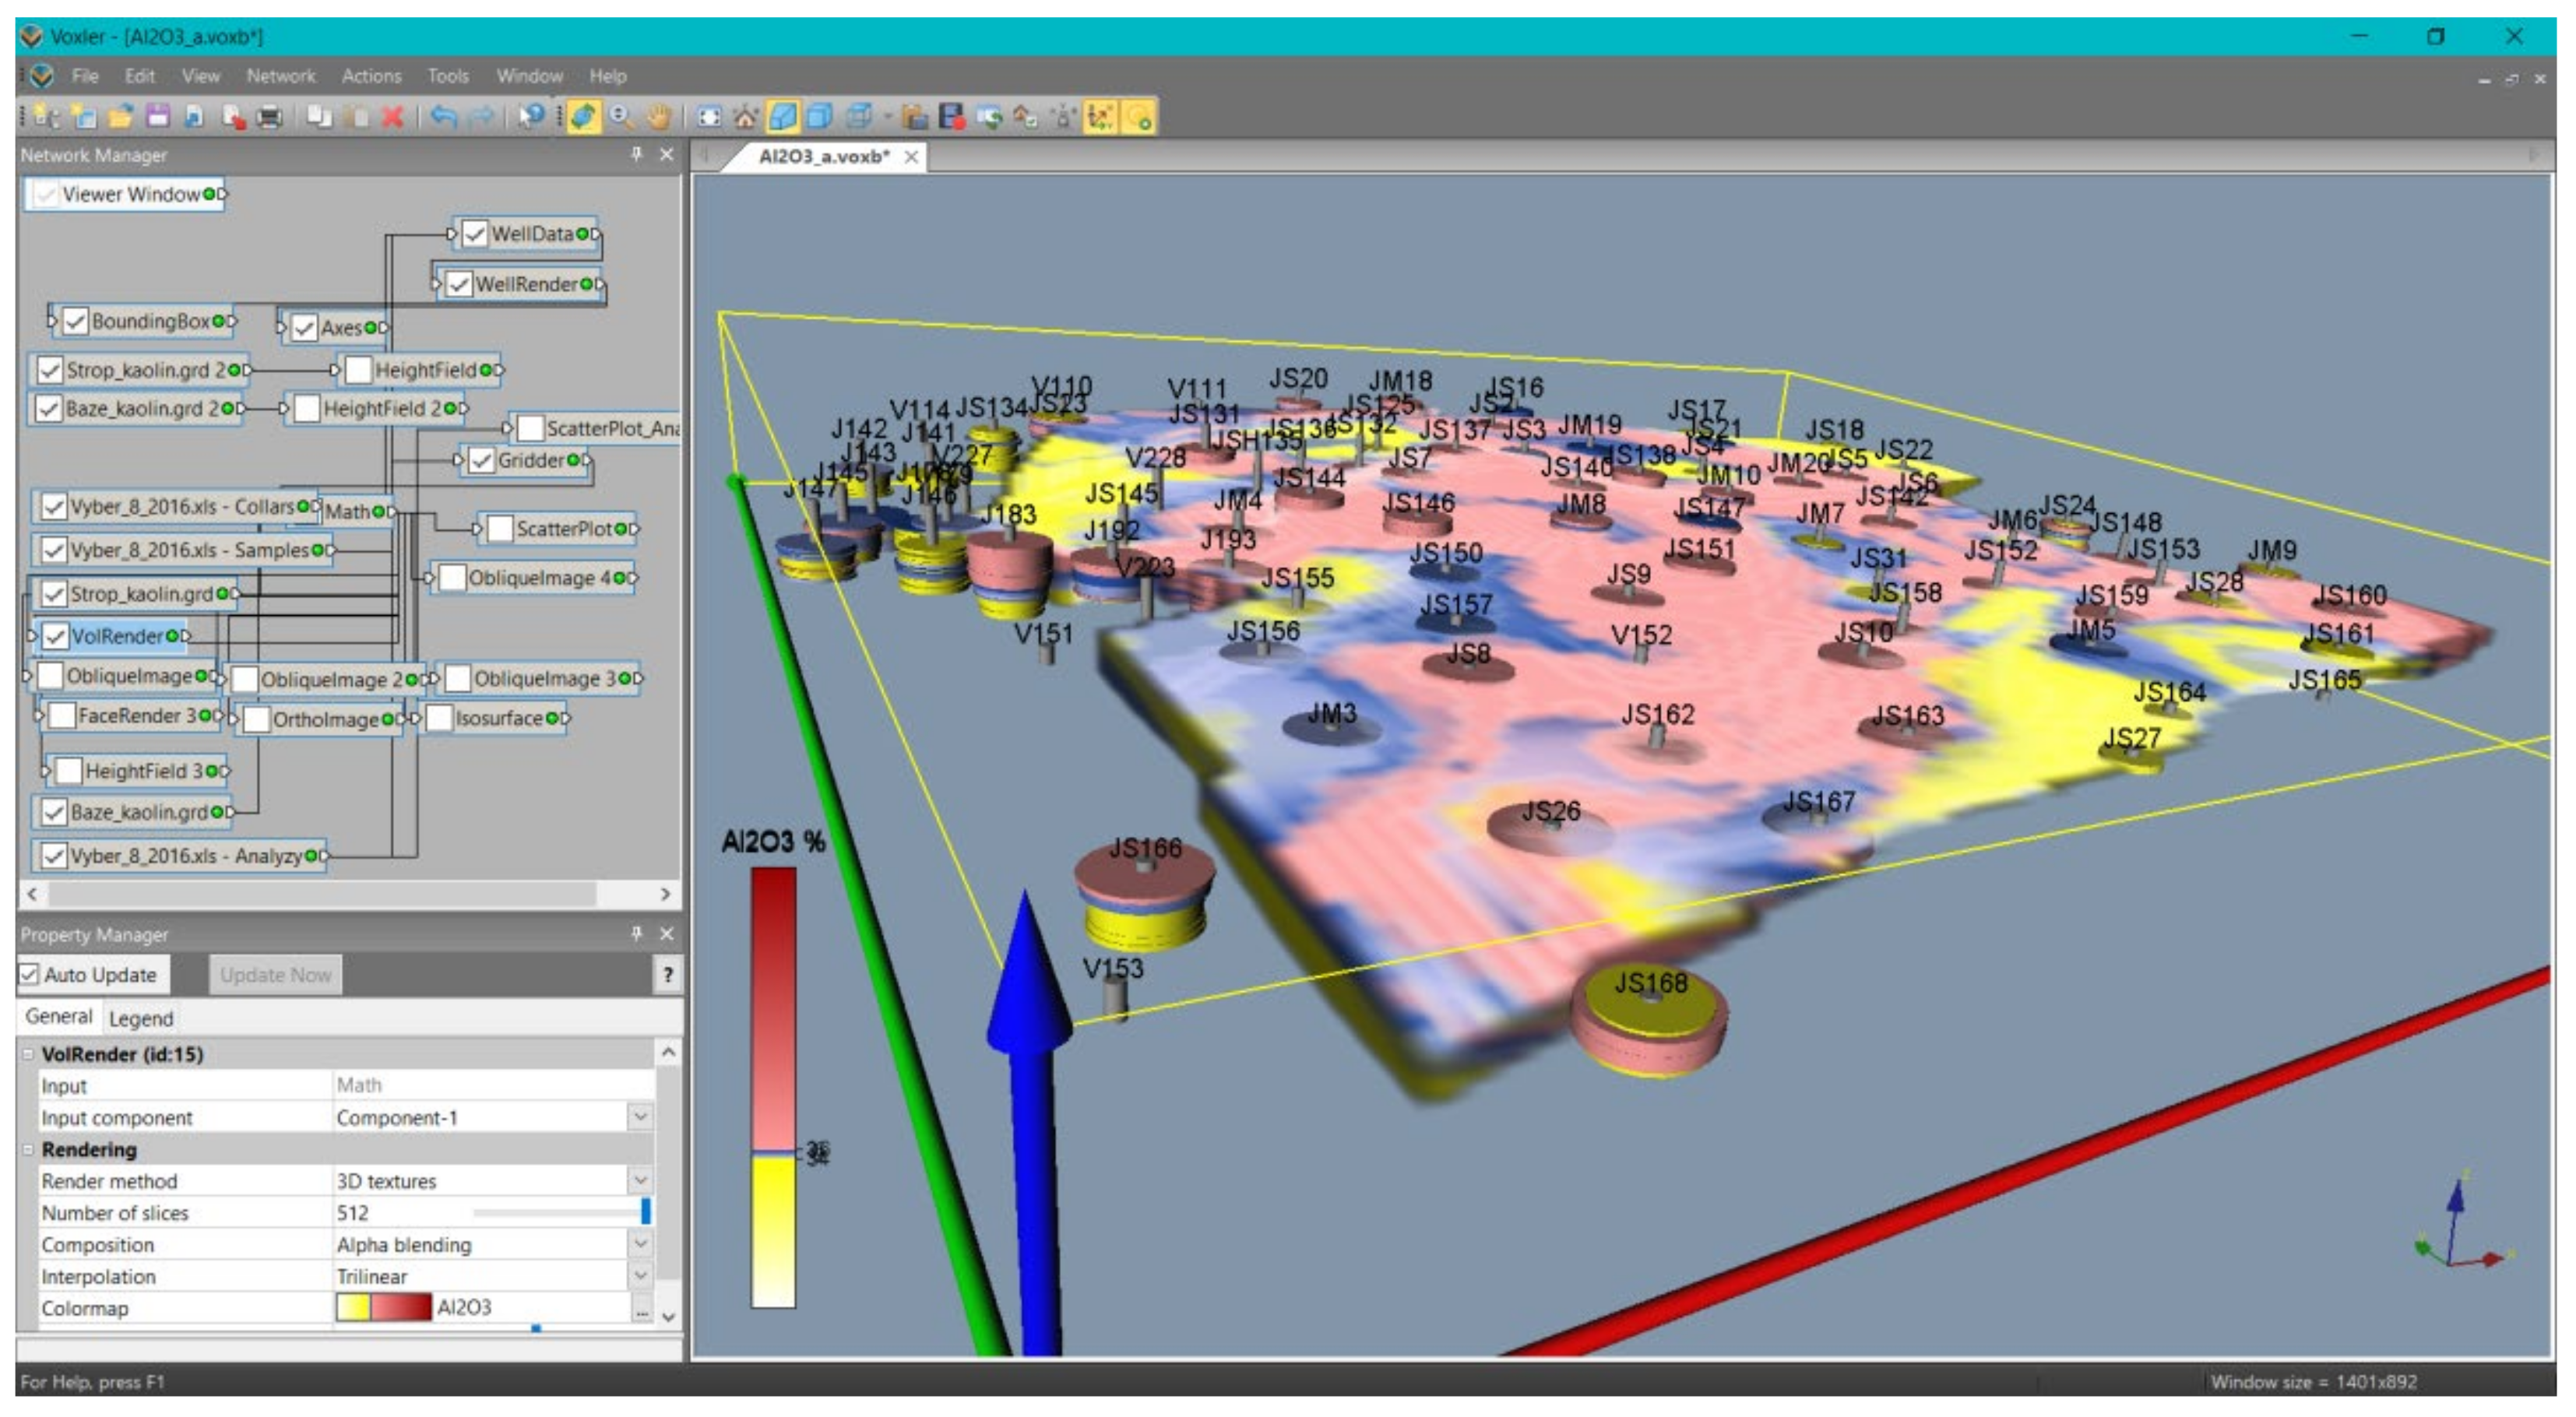
Task: Click the red X delete icon
Action: pos(393,117)
